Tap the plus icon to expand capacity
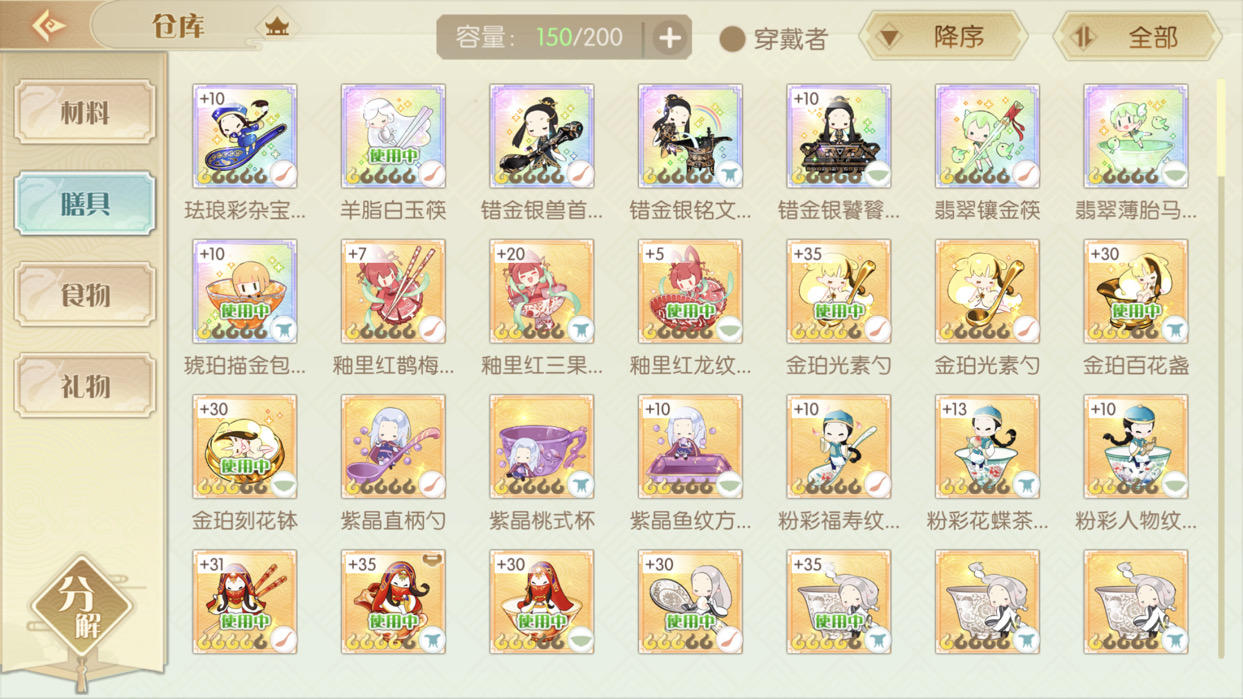 [669, 38]
